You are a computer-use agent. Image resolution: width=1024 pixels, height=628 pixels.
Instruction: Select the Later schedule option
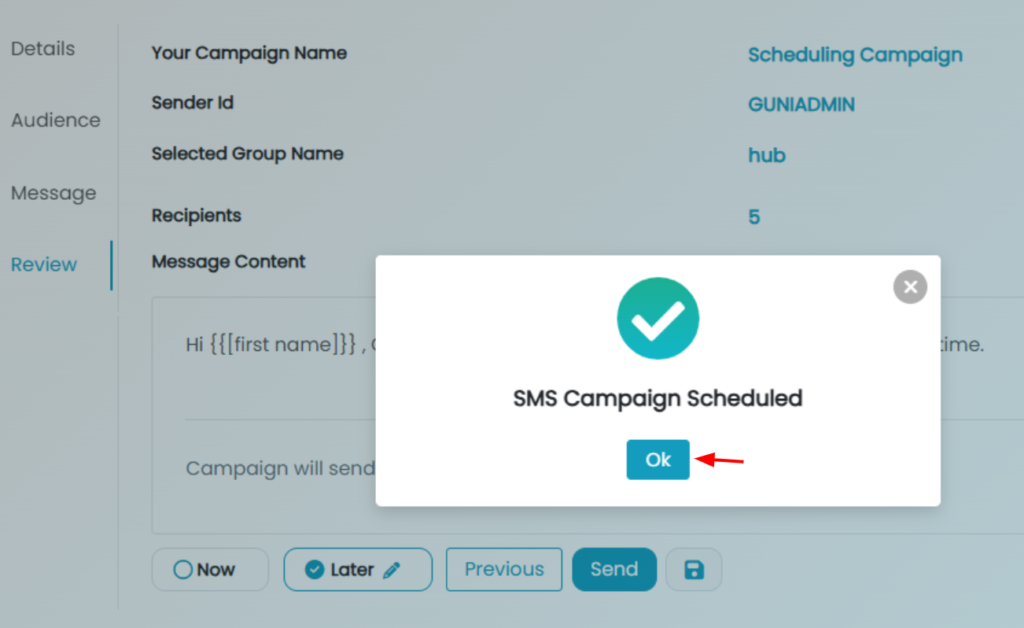coord(352,570)
